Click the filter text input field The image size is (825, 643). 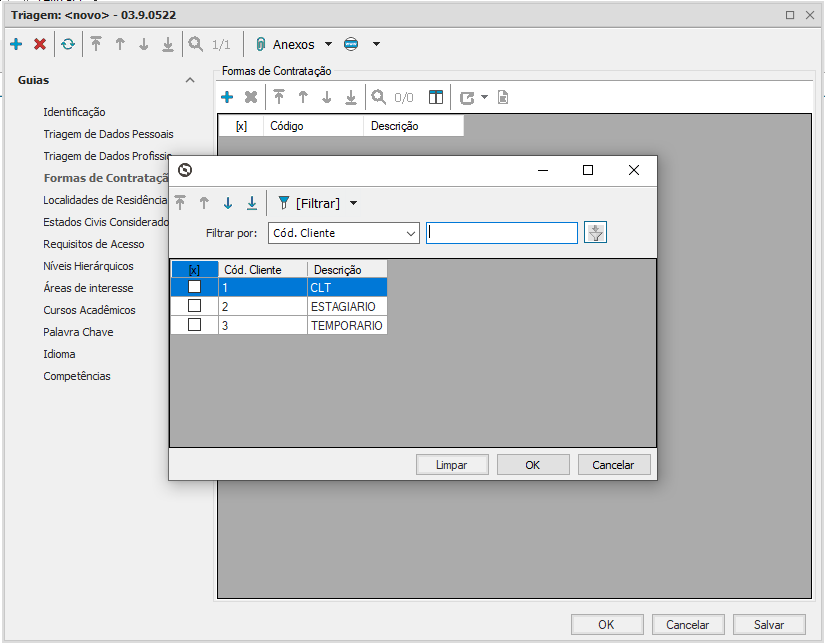point(502,233)
